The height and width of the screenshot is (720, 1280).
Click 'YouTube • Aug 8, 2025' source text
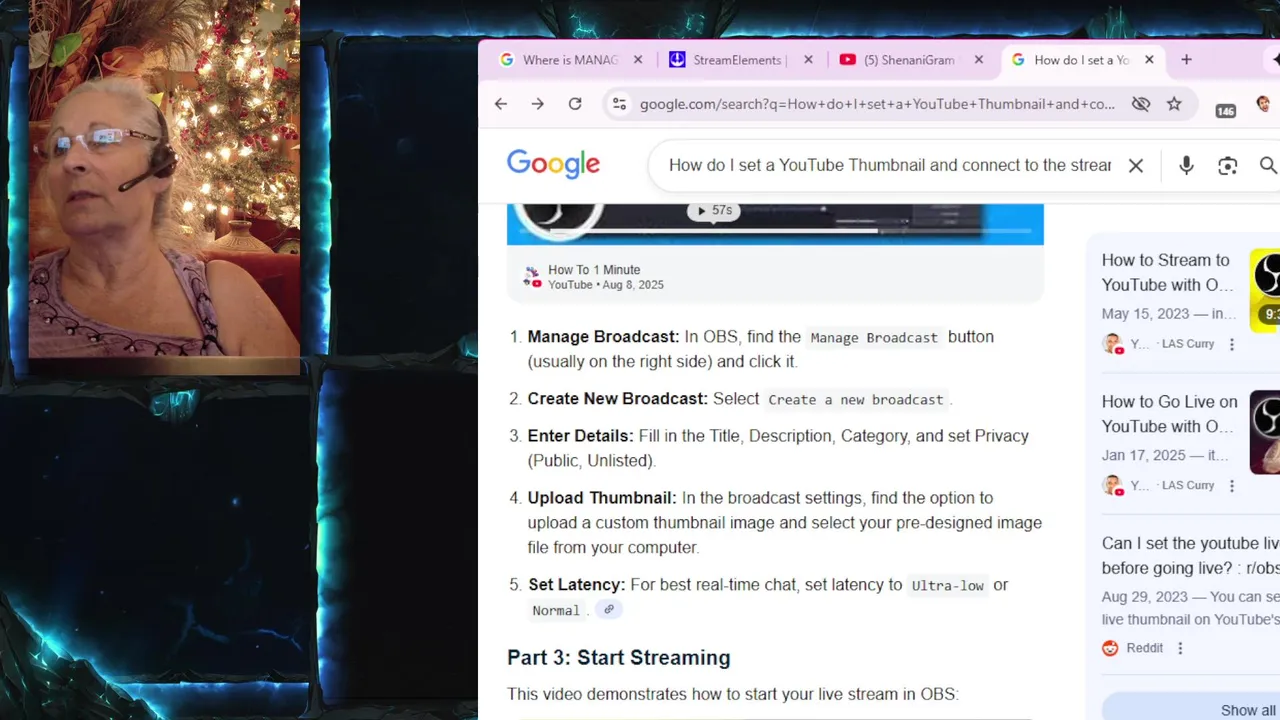pos(605,285)
